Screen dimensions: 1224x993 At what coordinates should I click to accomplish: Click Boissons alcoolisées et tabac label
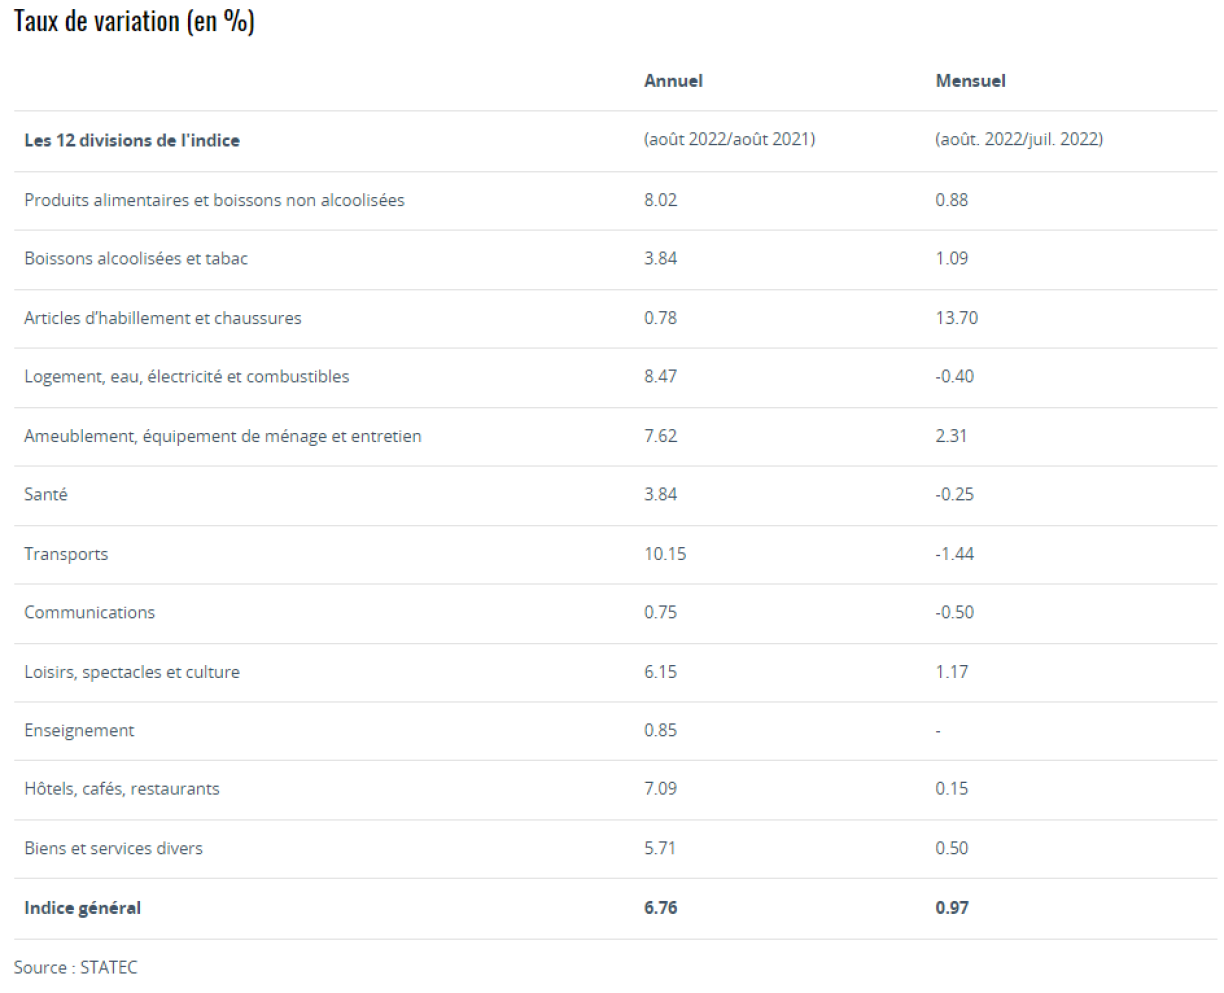tap(136, 258)
